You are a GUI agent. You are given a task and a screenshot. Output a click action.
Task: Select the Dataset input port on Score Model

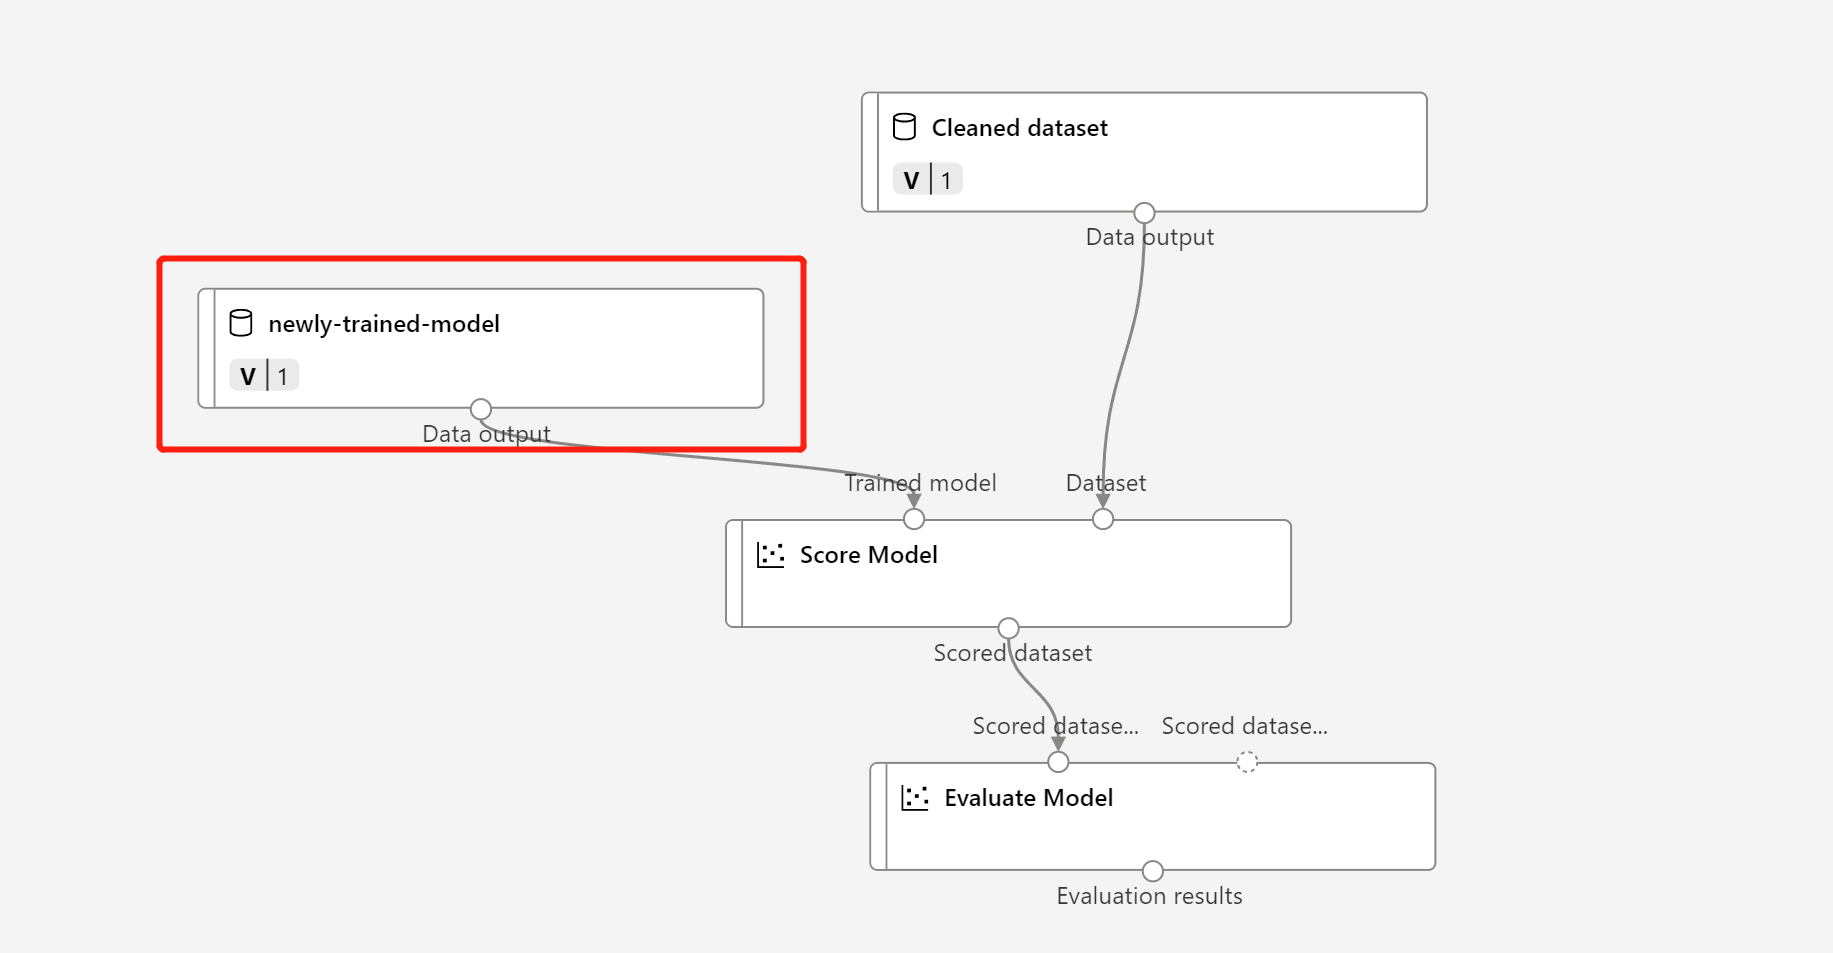pyautogui.click(x=1102, y=518)
